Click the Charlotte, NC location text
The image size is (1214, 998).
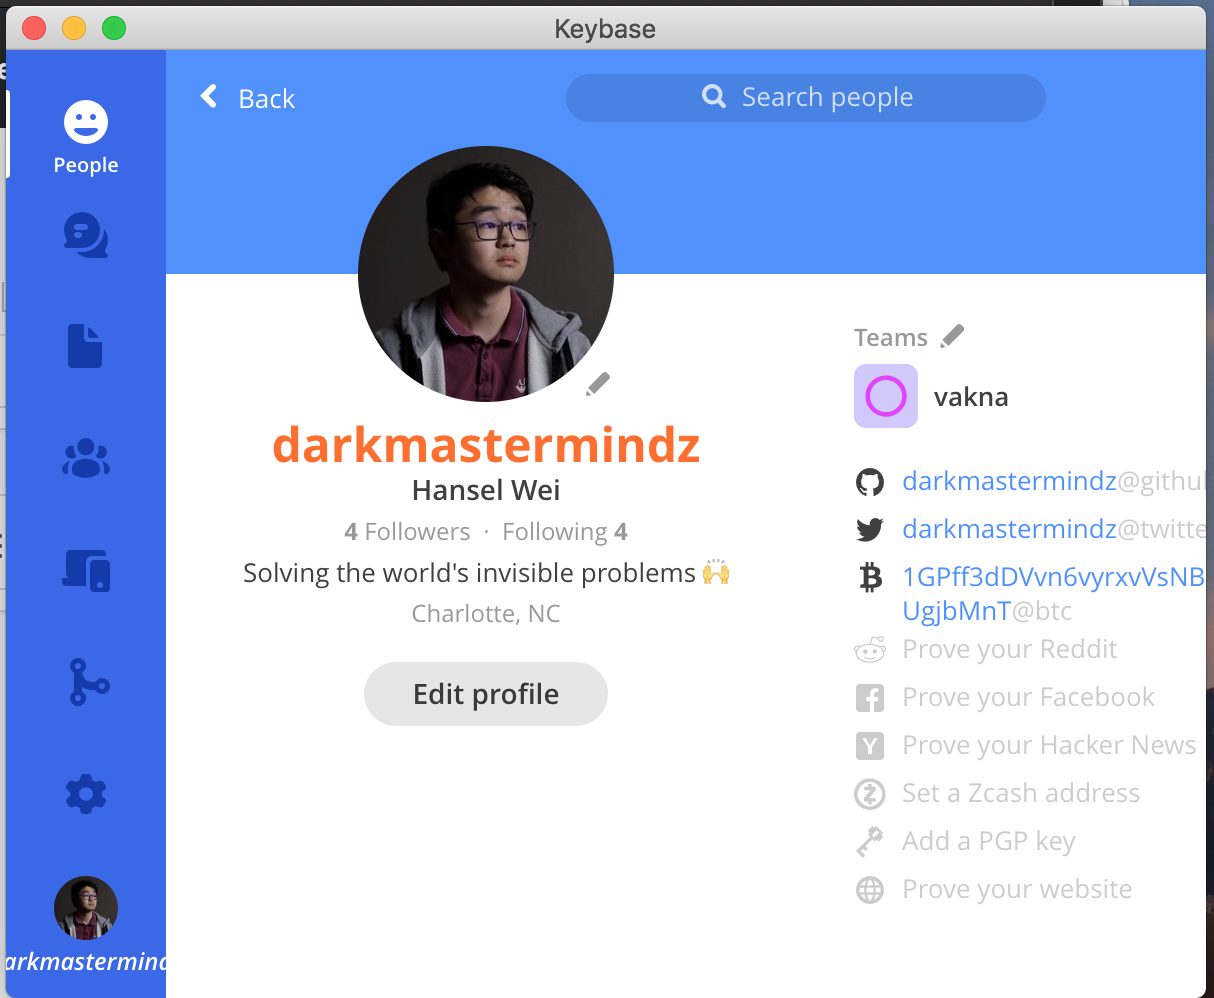[486, 613]
